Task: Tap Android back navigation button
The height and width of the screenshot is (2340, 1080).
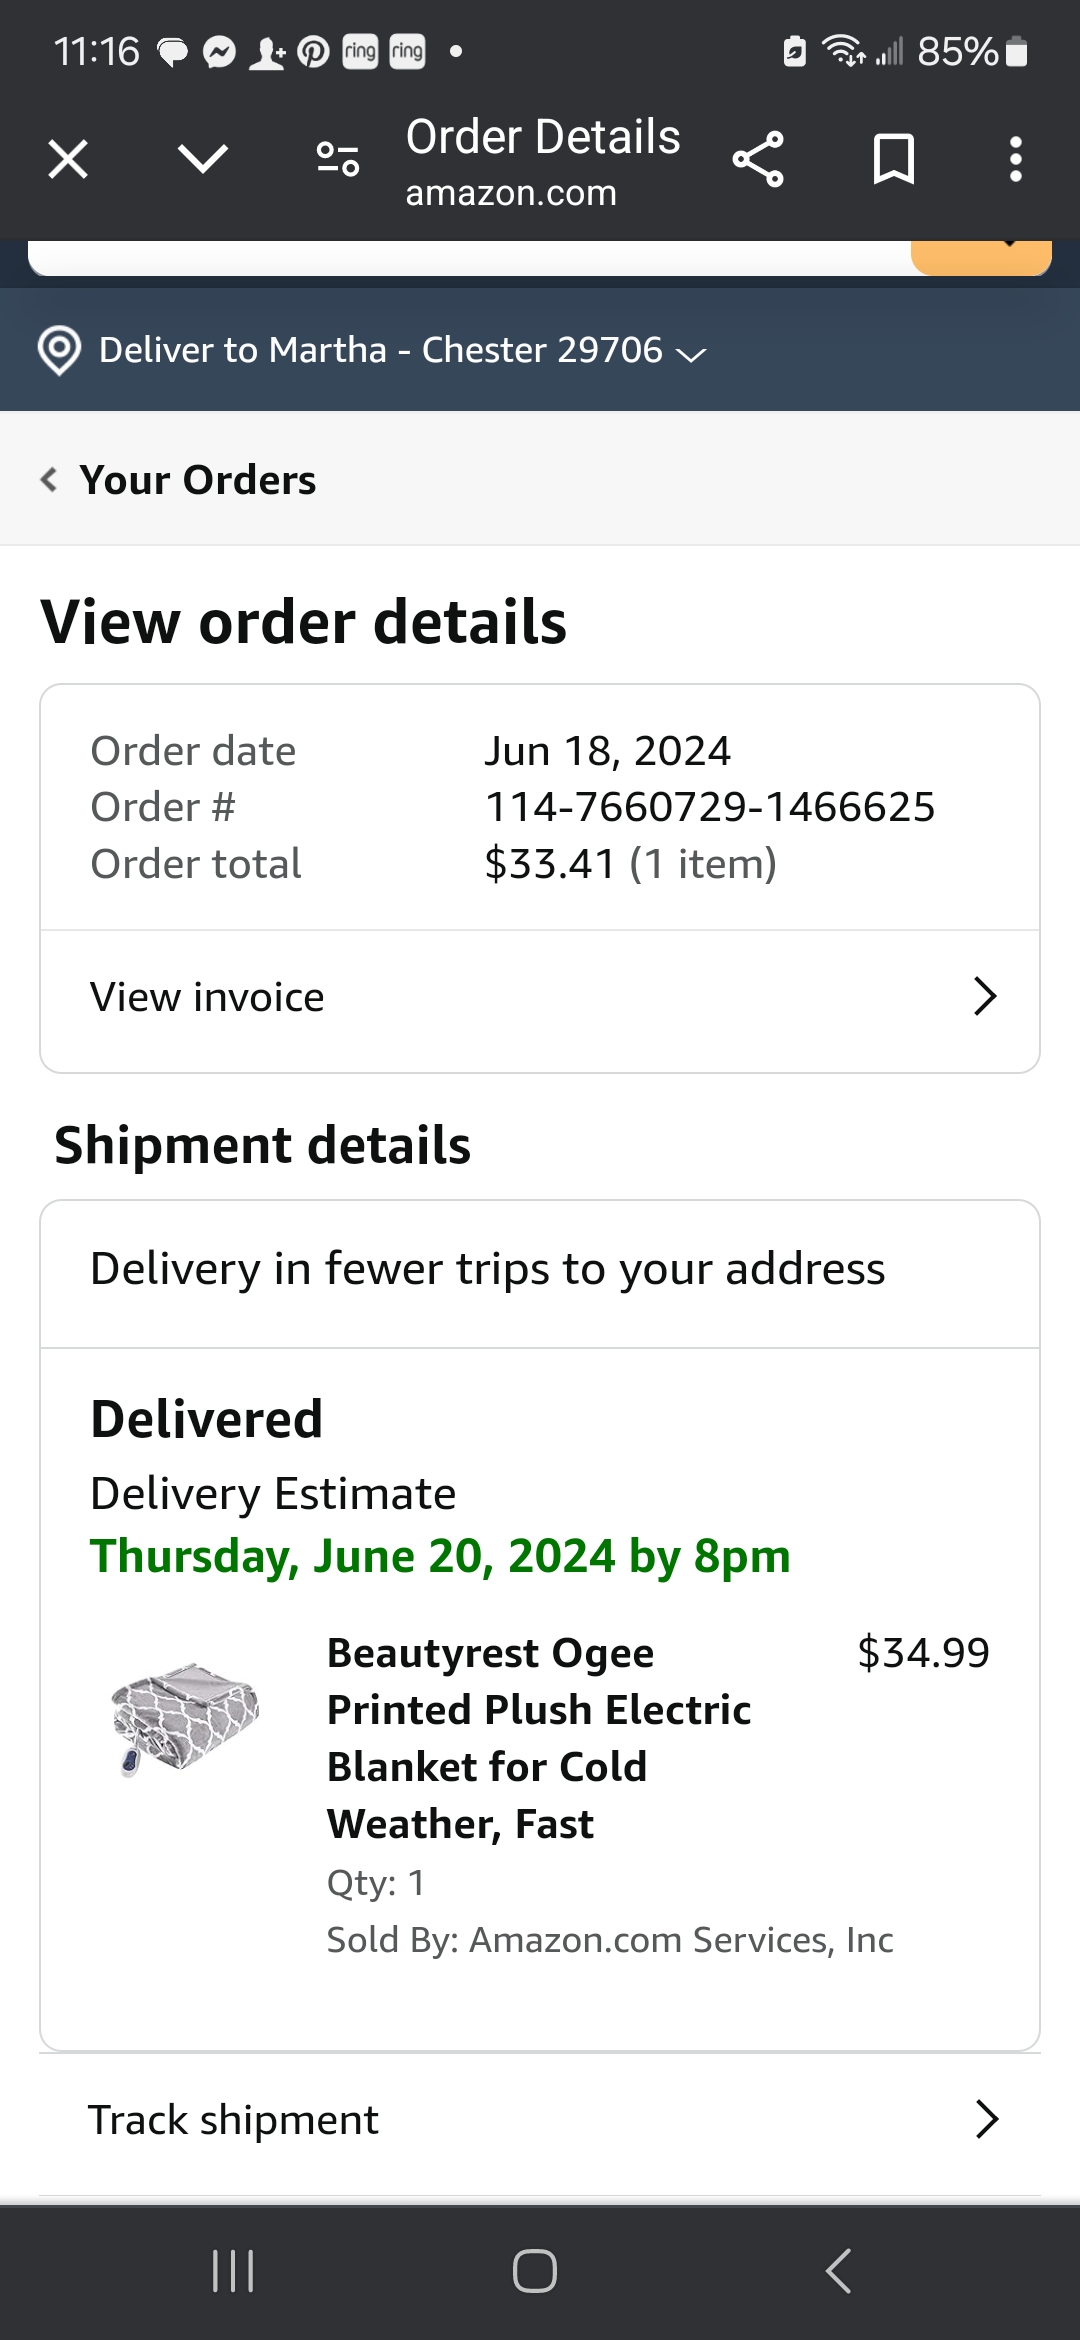Action: [839, 2270]
